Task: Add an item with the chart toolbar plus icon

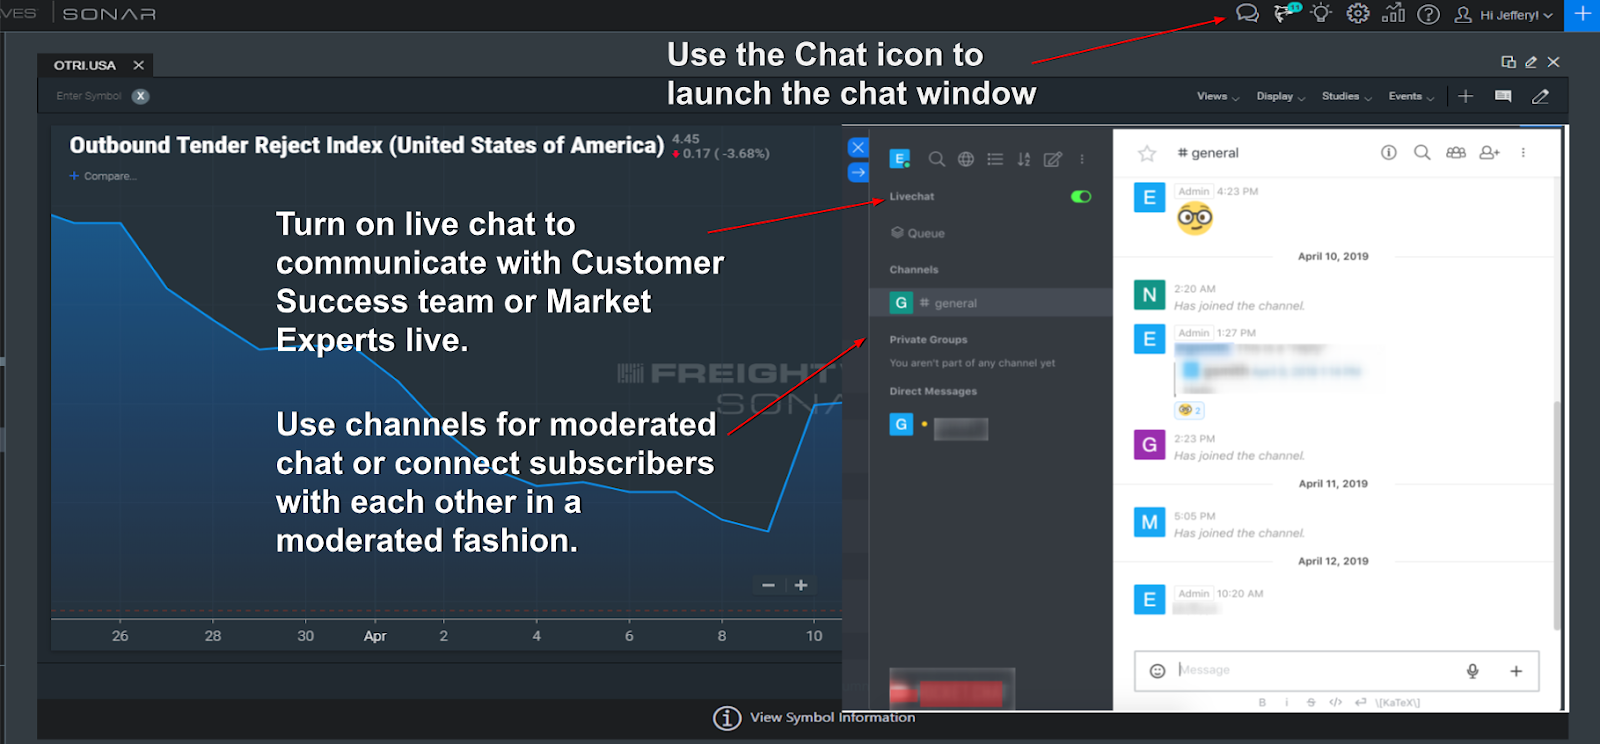Action: coord(1466,96)
